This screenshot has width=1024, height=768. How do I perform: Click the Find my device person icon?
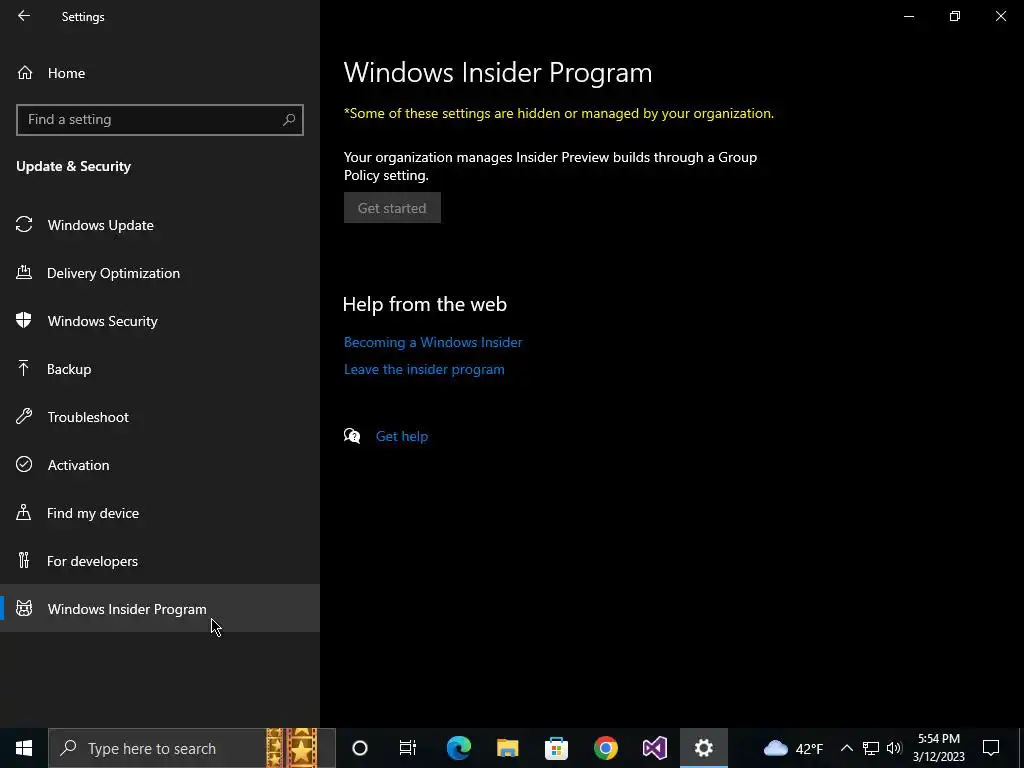(24, 512)
